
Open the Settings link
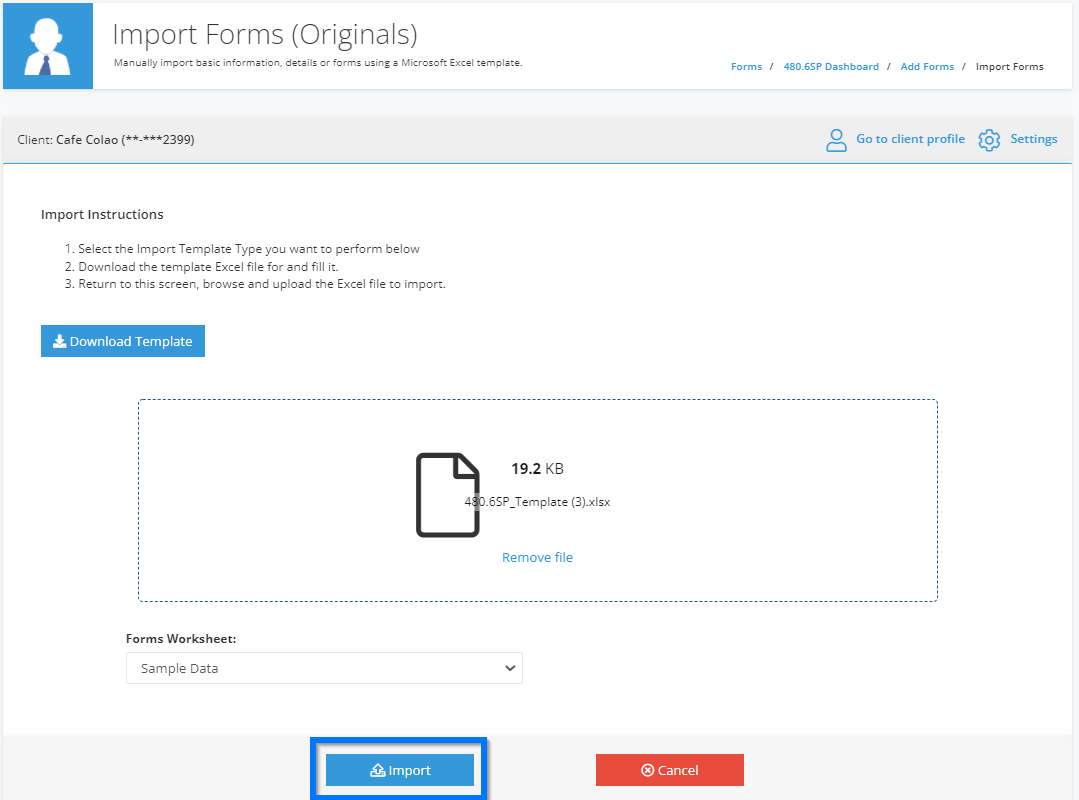click(1034, 139)
